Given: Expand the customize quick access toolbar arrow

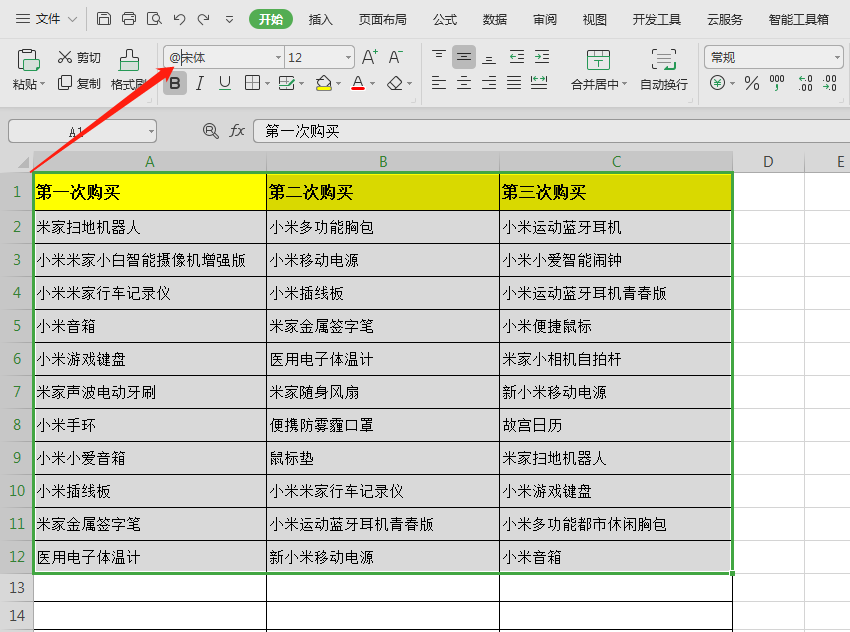Looking at the screenshot, I should coord(229,20).
